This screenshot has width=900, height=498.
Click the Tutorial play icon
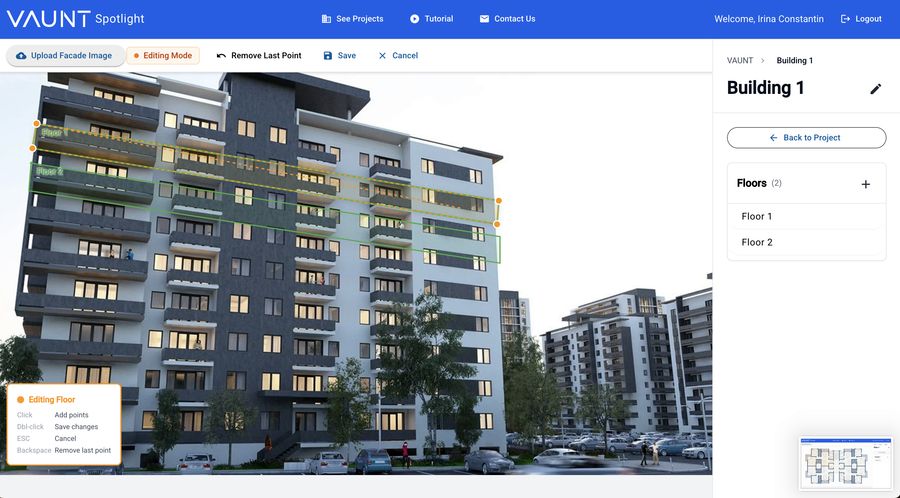pyautogui.click(x=414, y=19)
